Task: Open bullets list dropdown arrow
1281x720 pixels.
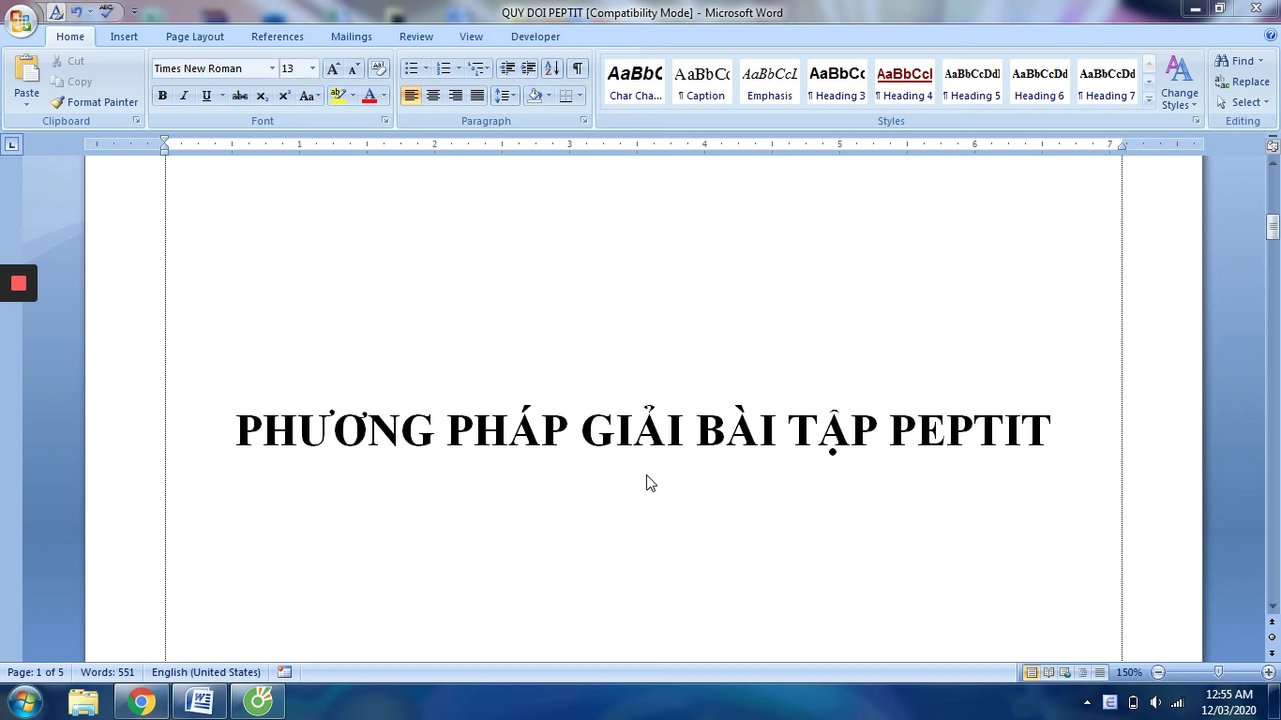Action: (426, 68)
